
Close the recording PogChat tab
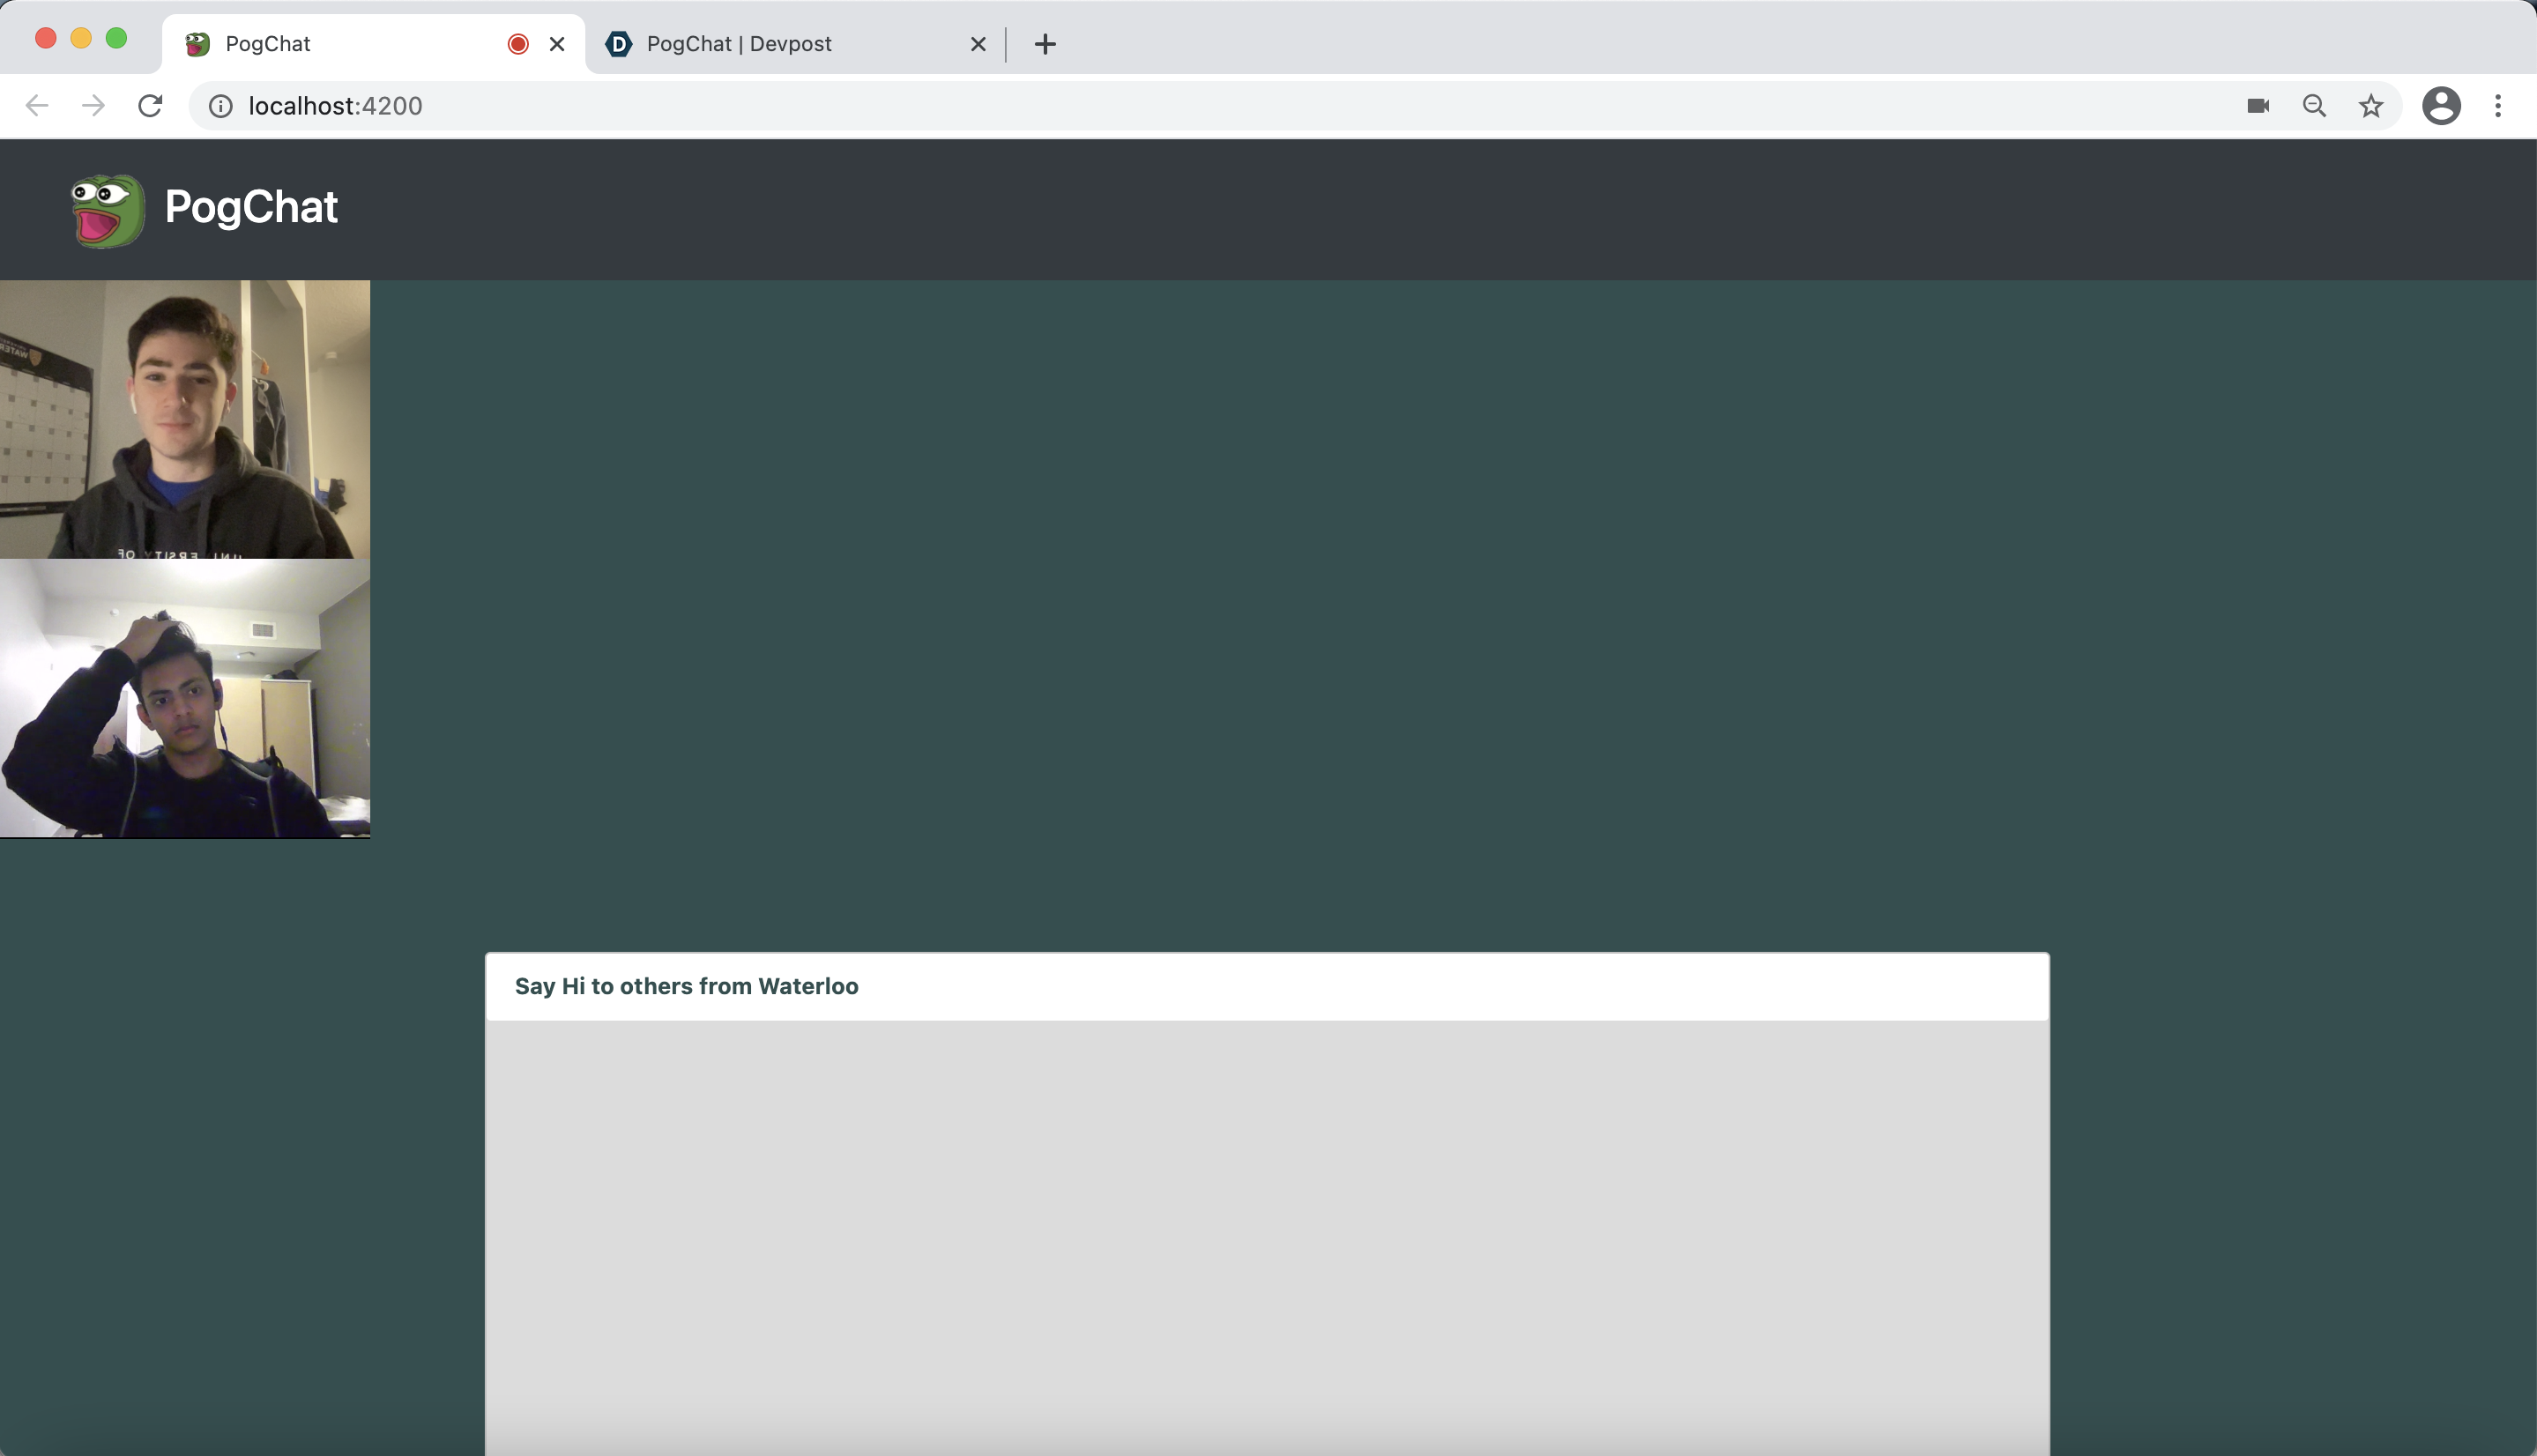click(557, 44)
